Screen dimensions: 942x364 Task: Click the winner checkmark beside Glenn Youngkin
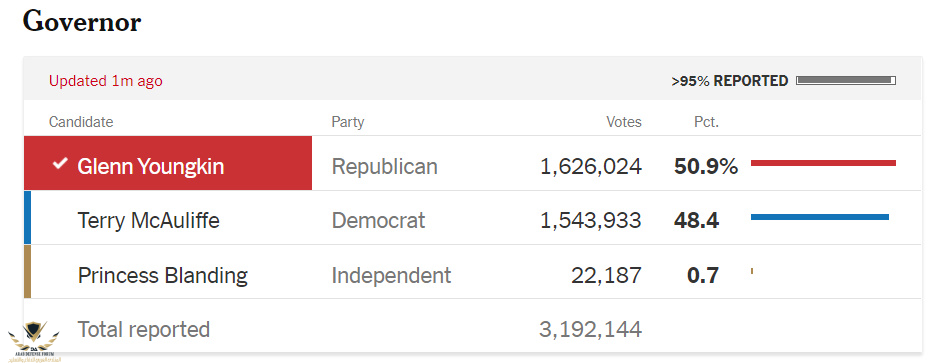[x=59, y=163]
